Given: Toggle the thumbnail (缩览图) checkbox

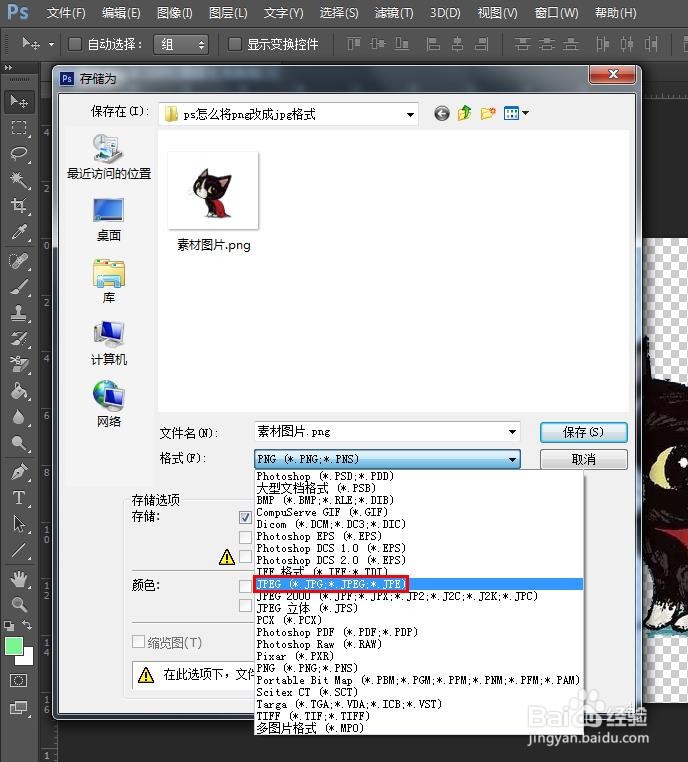Looking at the screenshot, I should 138,641.
